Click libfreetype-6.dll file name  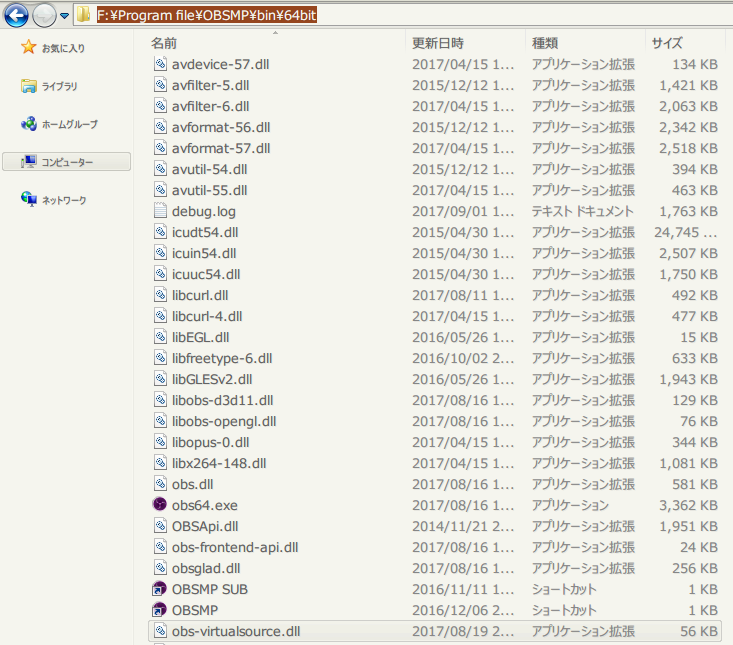click(x=222, y=358)
